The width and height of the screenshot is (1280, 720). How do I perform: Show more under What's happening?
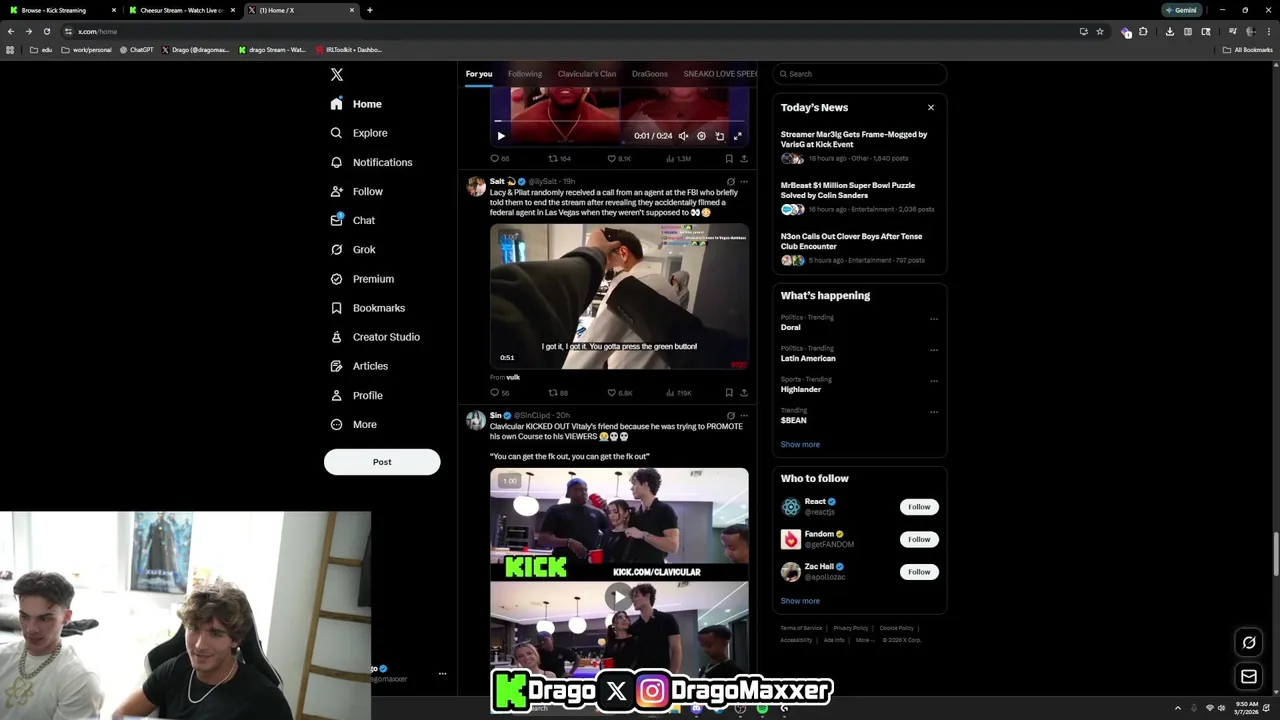point(800,445)
